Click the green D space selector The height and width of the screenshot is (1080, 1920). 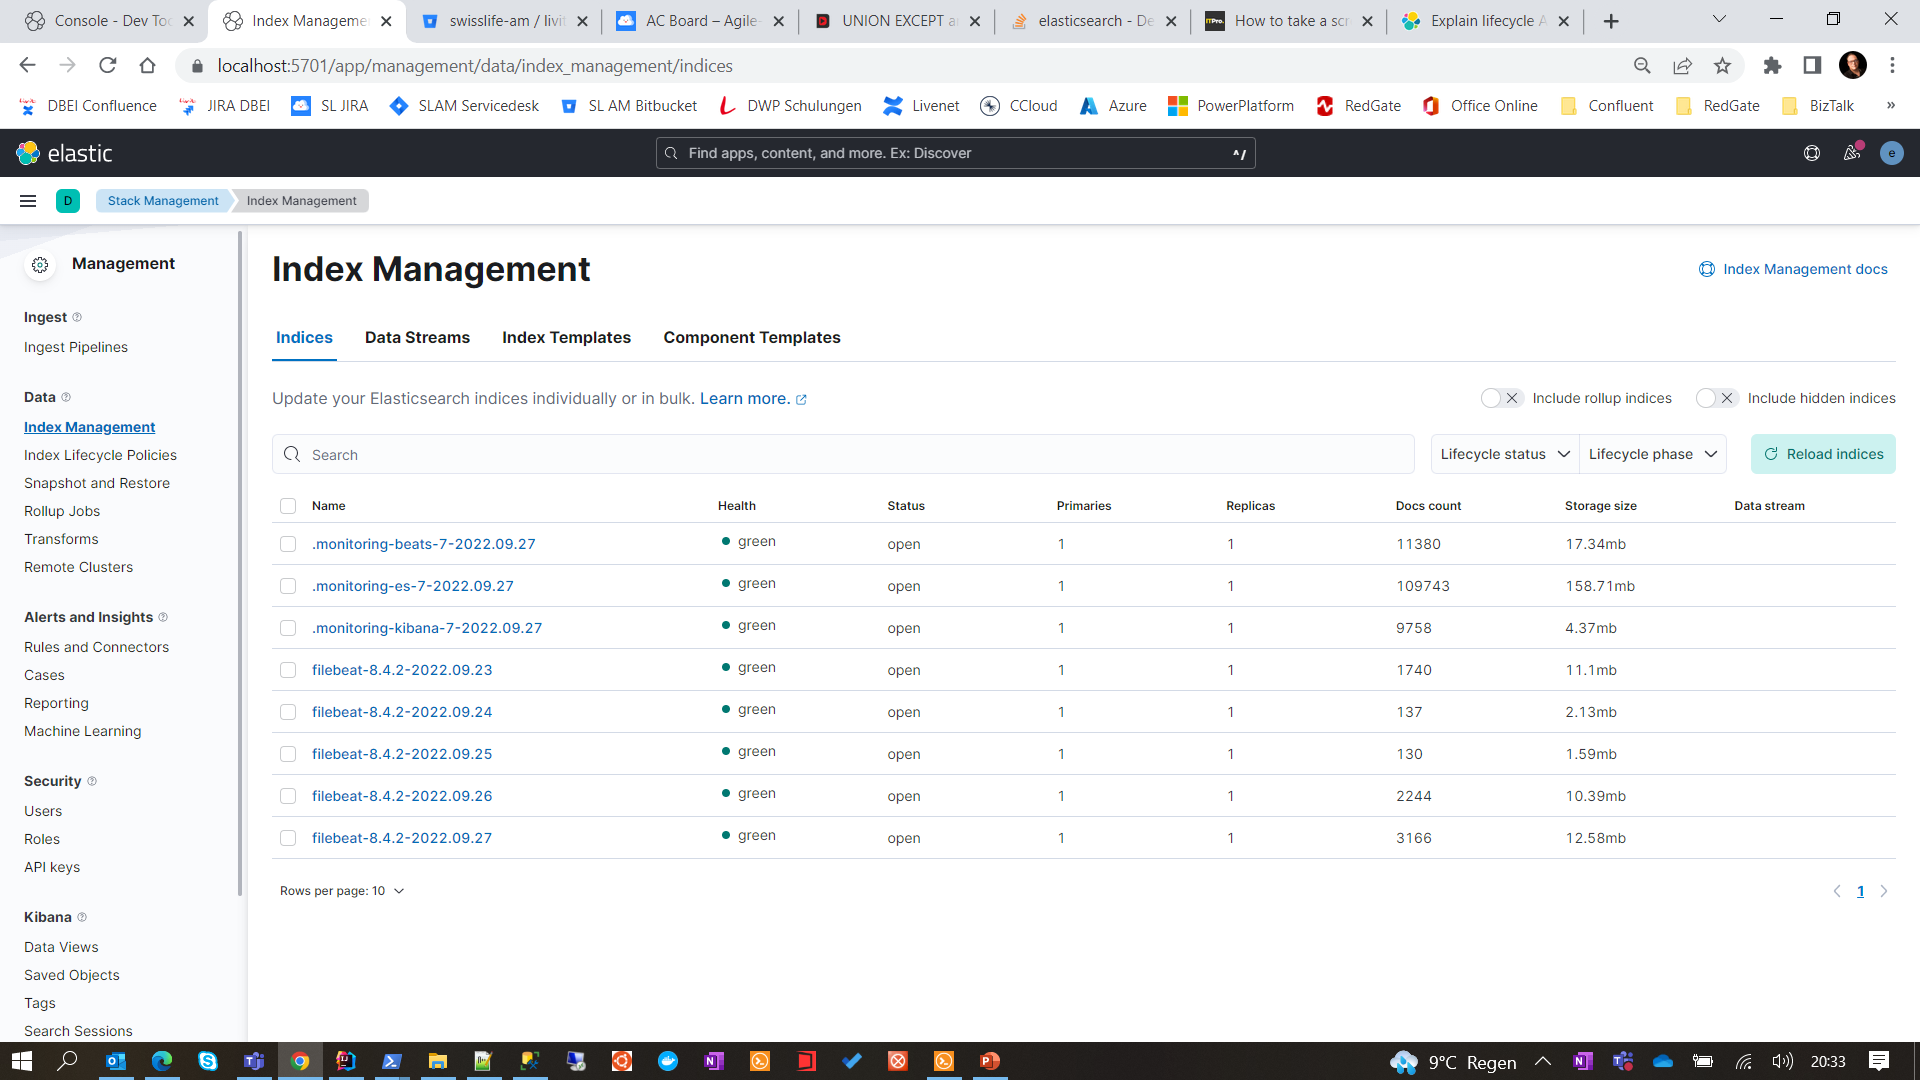(68, 201)
